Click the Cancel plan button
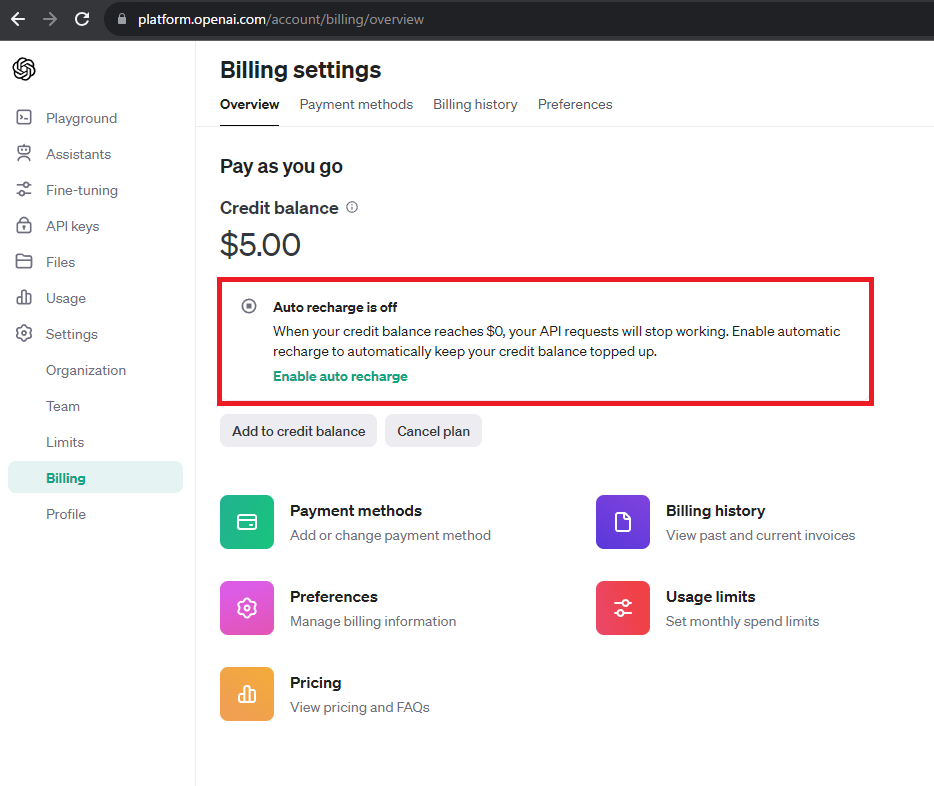Image resolution: width=934 pixels, height=786 pixels. [x=433, y=431]
